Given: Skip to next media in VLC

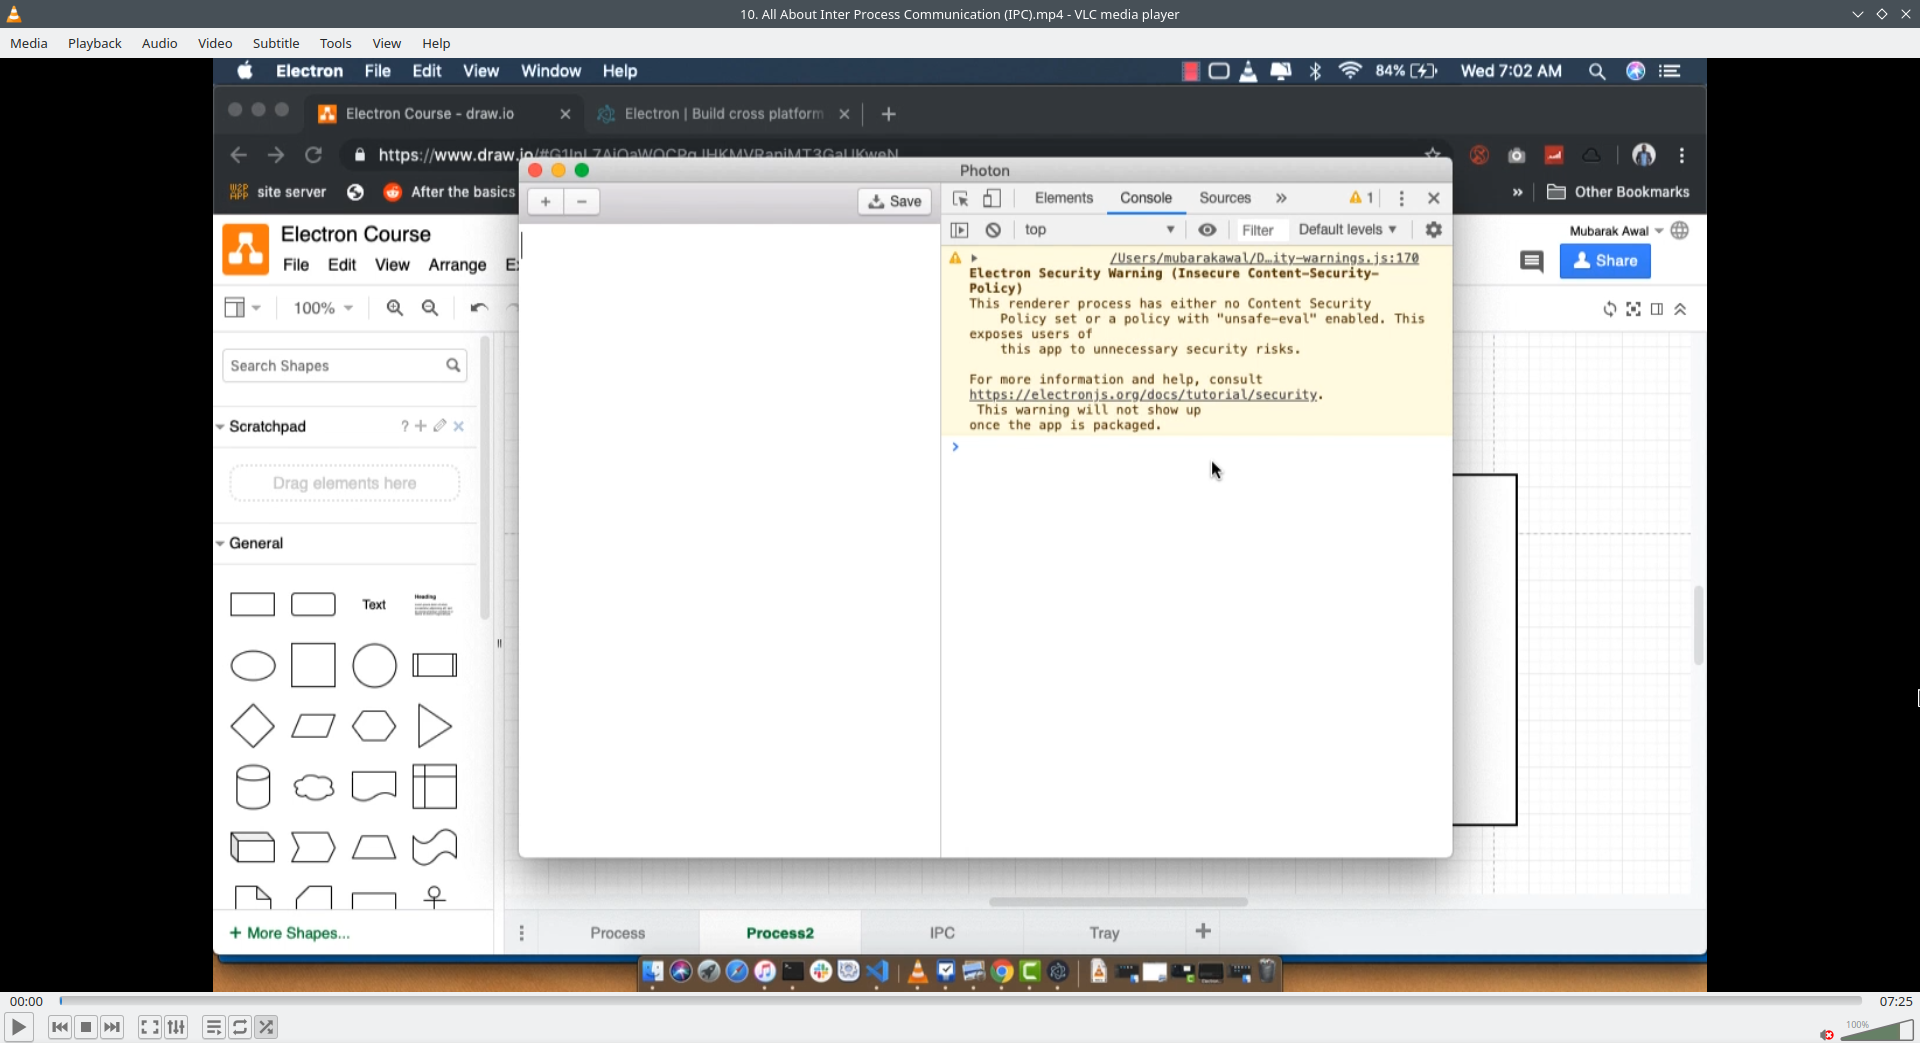Looking at the screenshot, I should pyautogui.click(x=112, y=1027).
